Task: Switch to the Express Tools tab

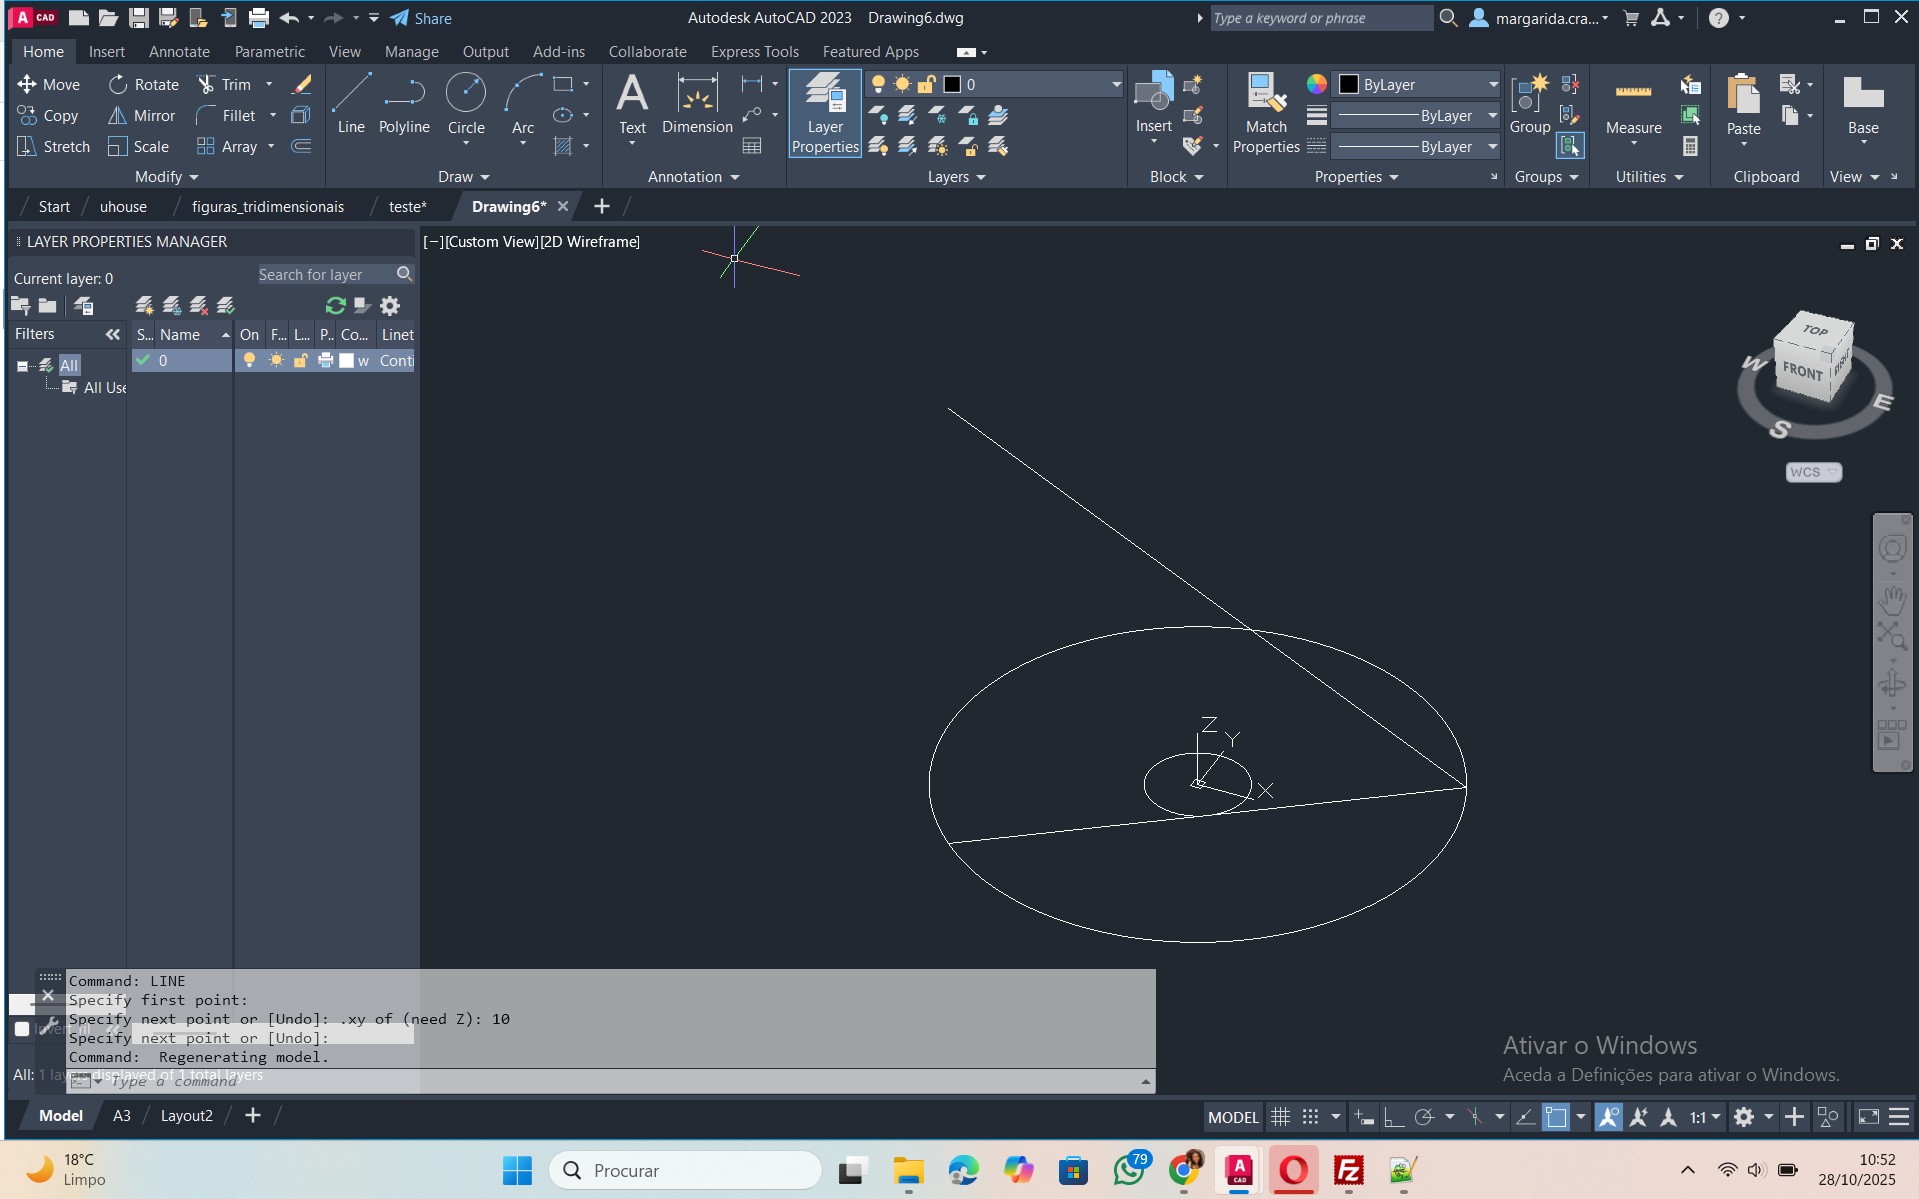Action: pos(754,52)
